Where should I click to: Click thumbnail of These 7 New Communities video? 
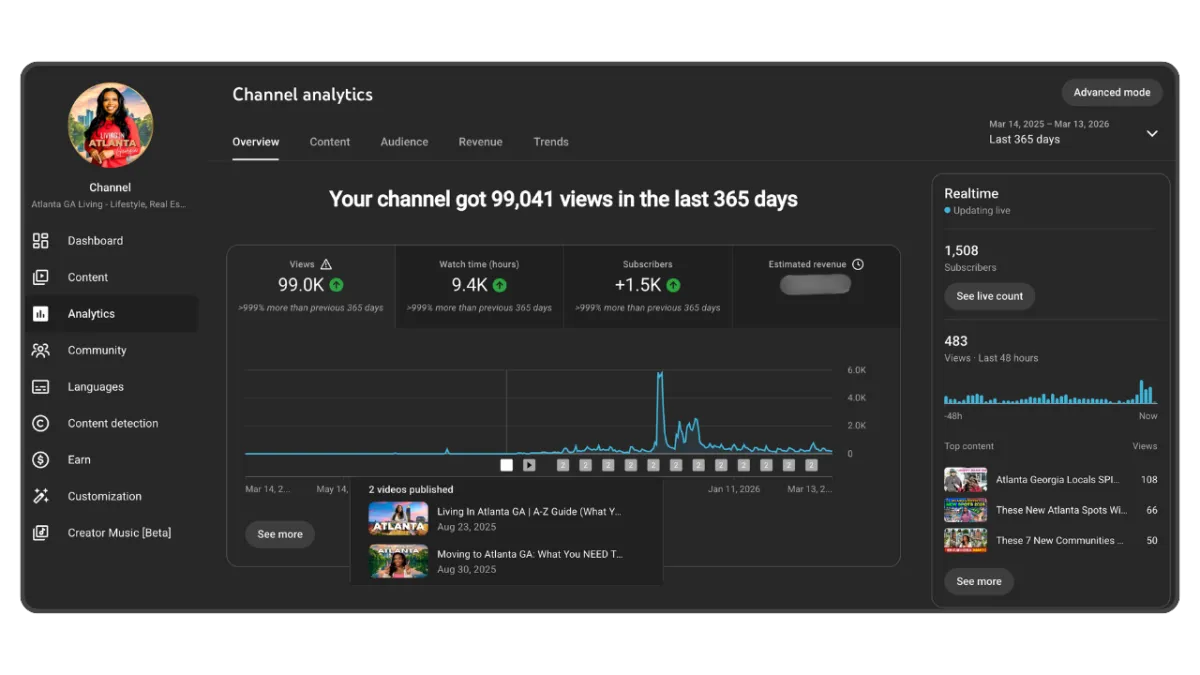click(965, 540)
